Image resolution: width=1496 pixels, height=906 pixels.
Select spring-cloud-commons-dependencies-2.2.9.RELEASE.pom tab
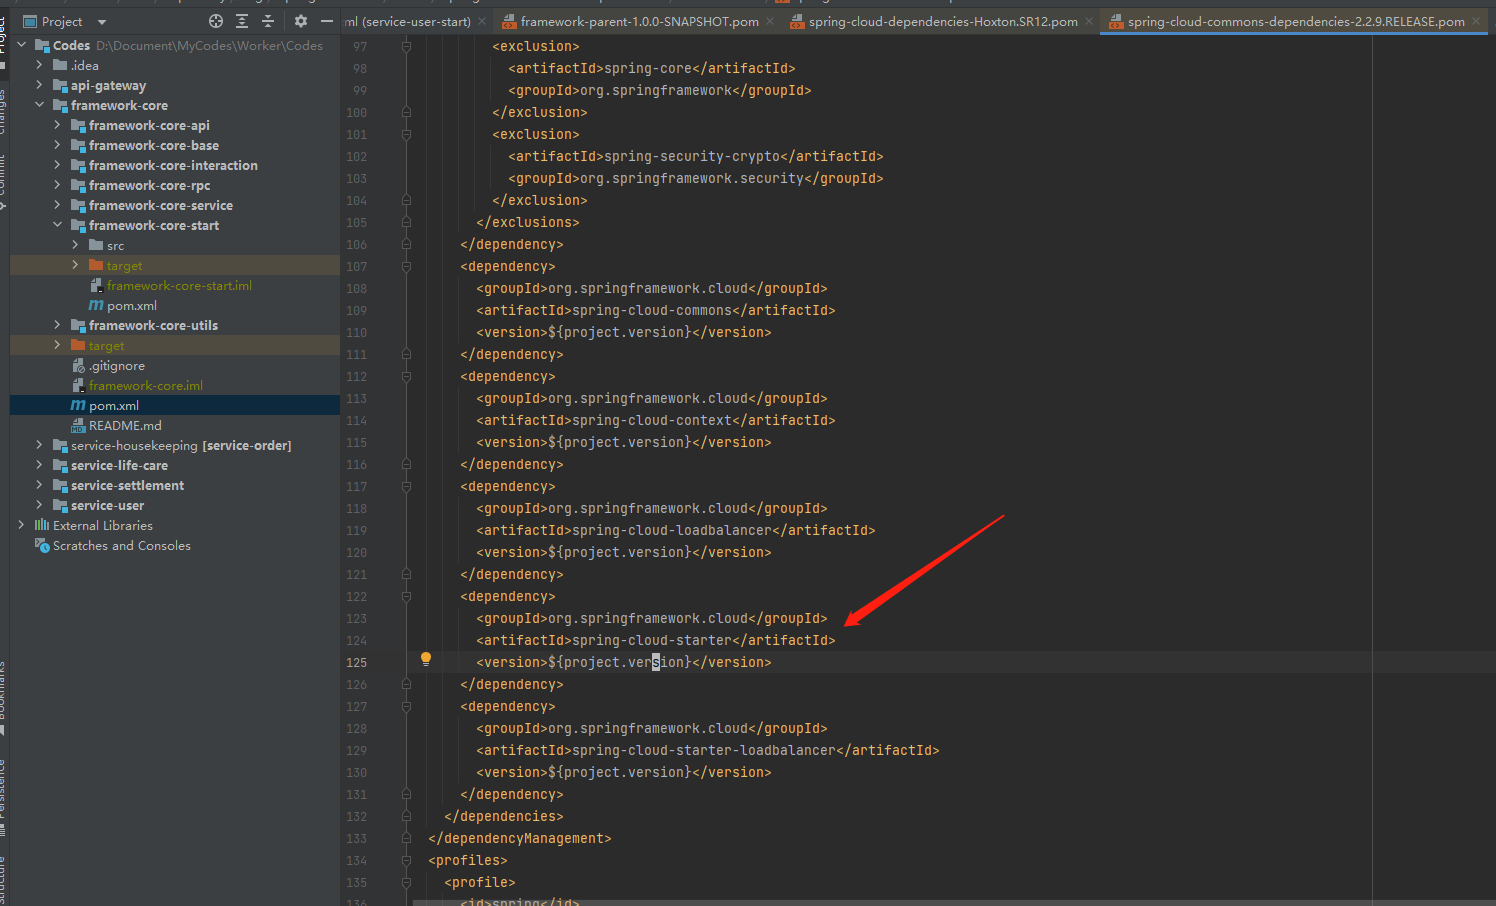pos(1296,21)
